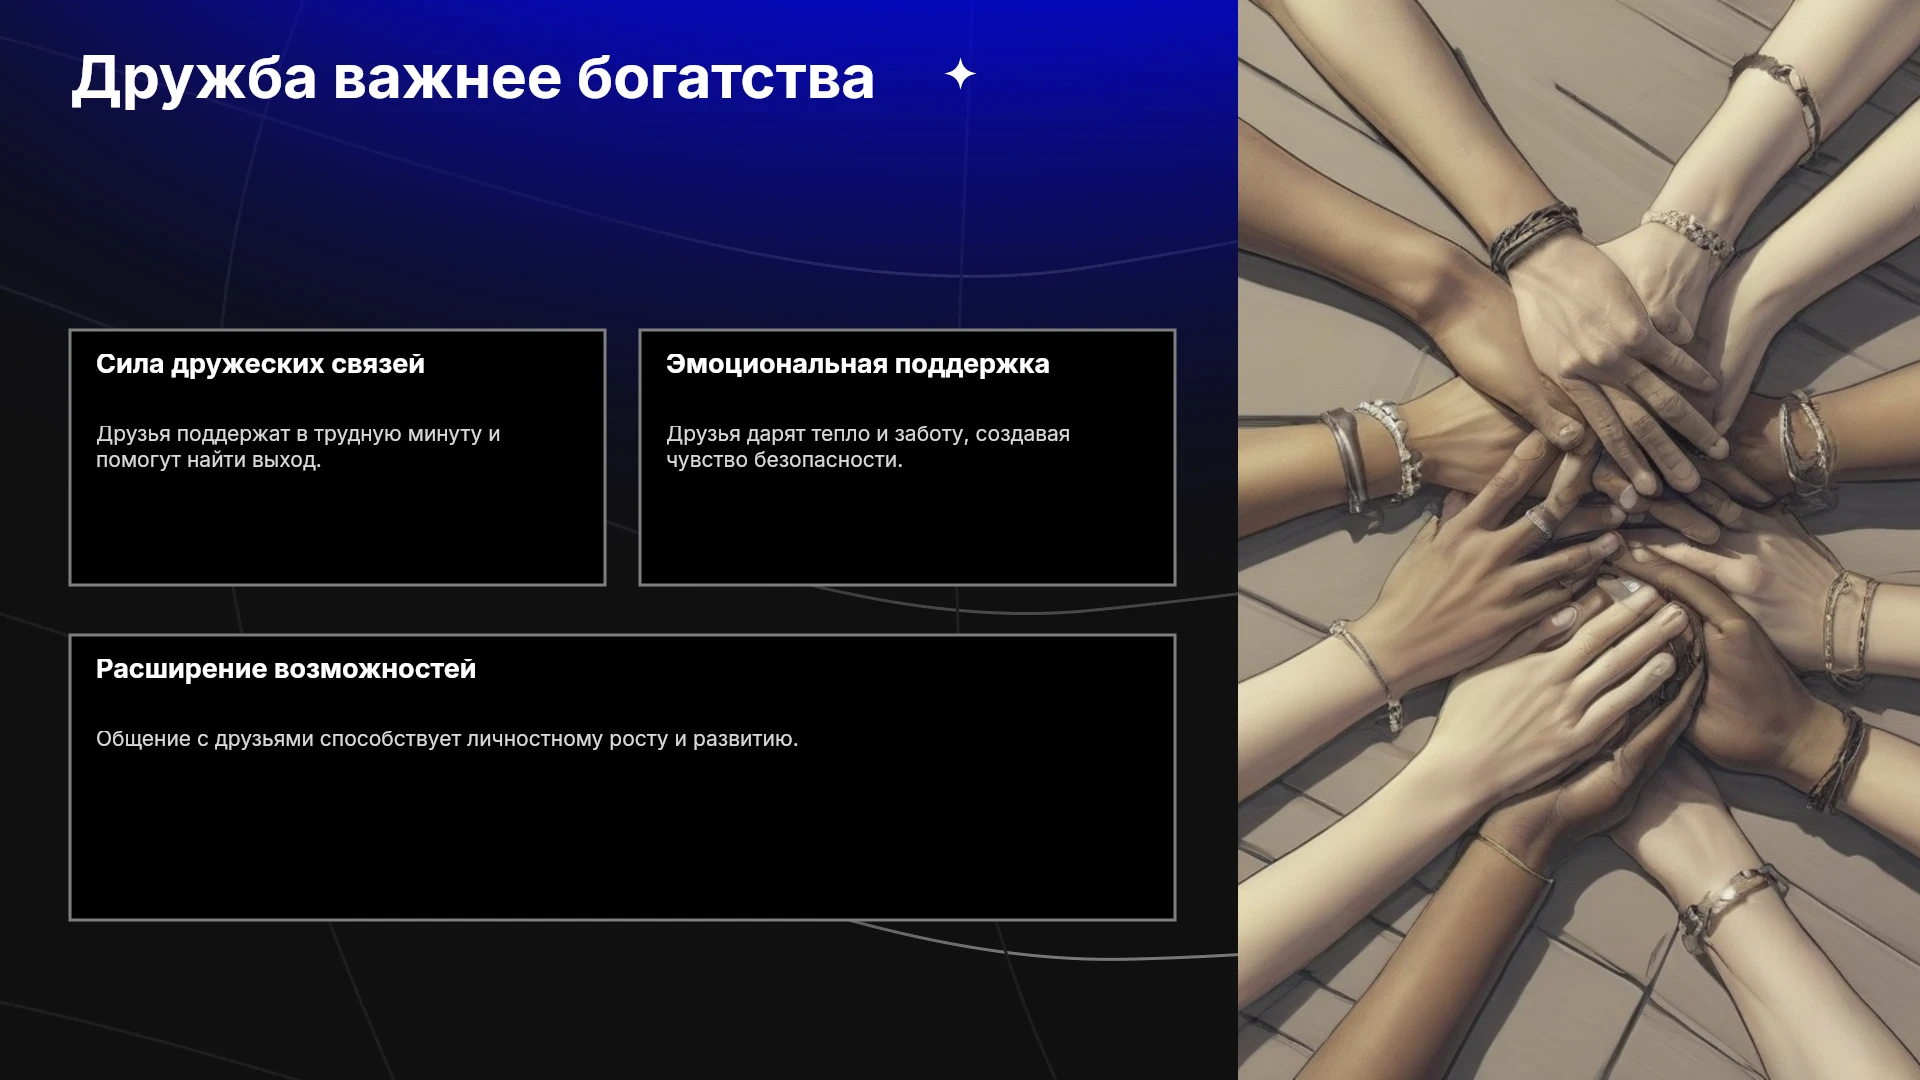Select text 'Друзья дарят тепло и заботу'
This screenshot has height=1080, width=1920.
(815, 434)
